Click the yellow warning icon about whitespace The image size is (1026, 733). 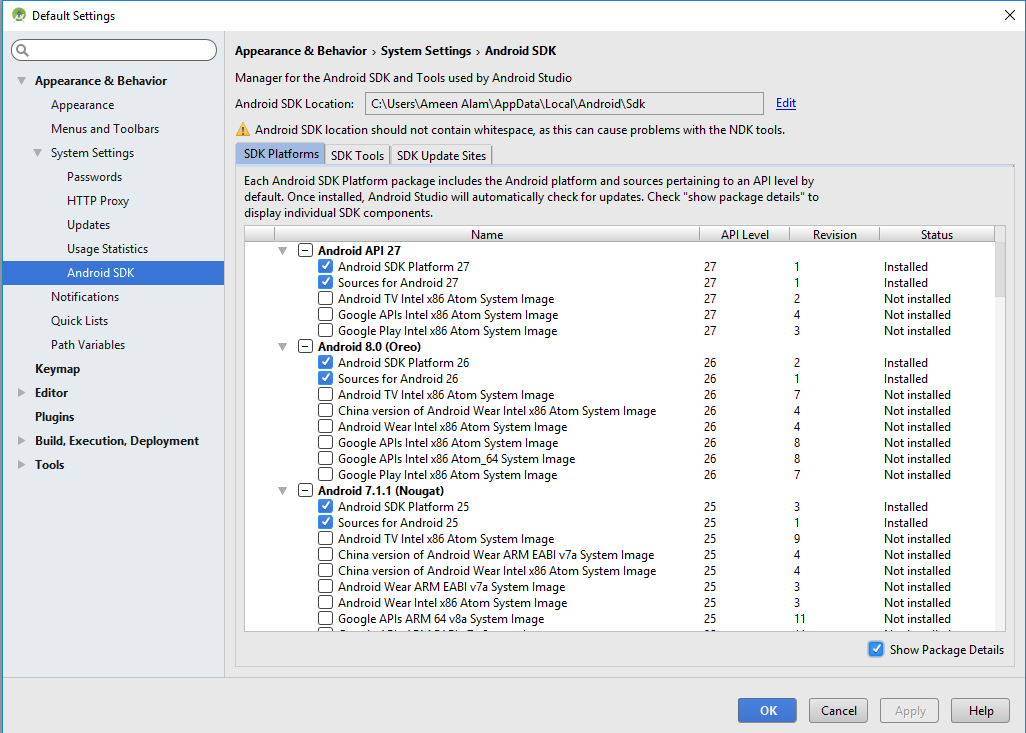243,130
